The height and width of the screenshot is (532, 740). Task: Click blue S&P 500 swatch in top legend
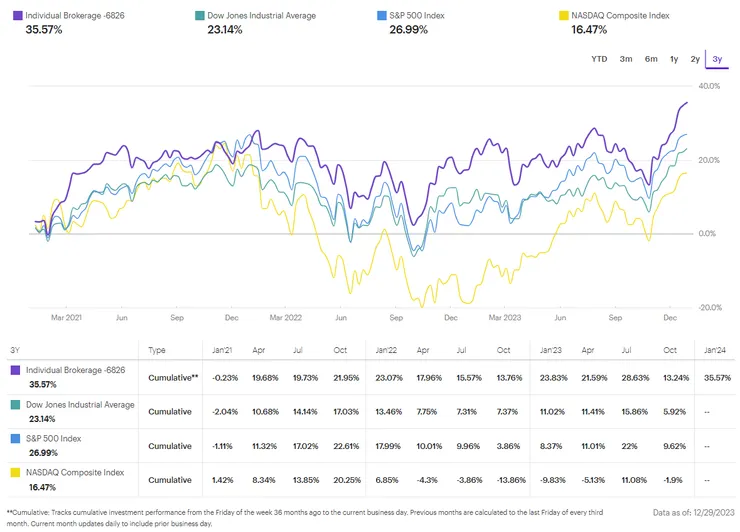pos(380,16)
